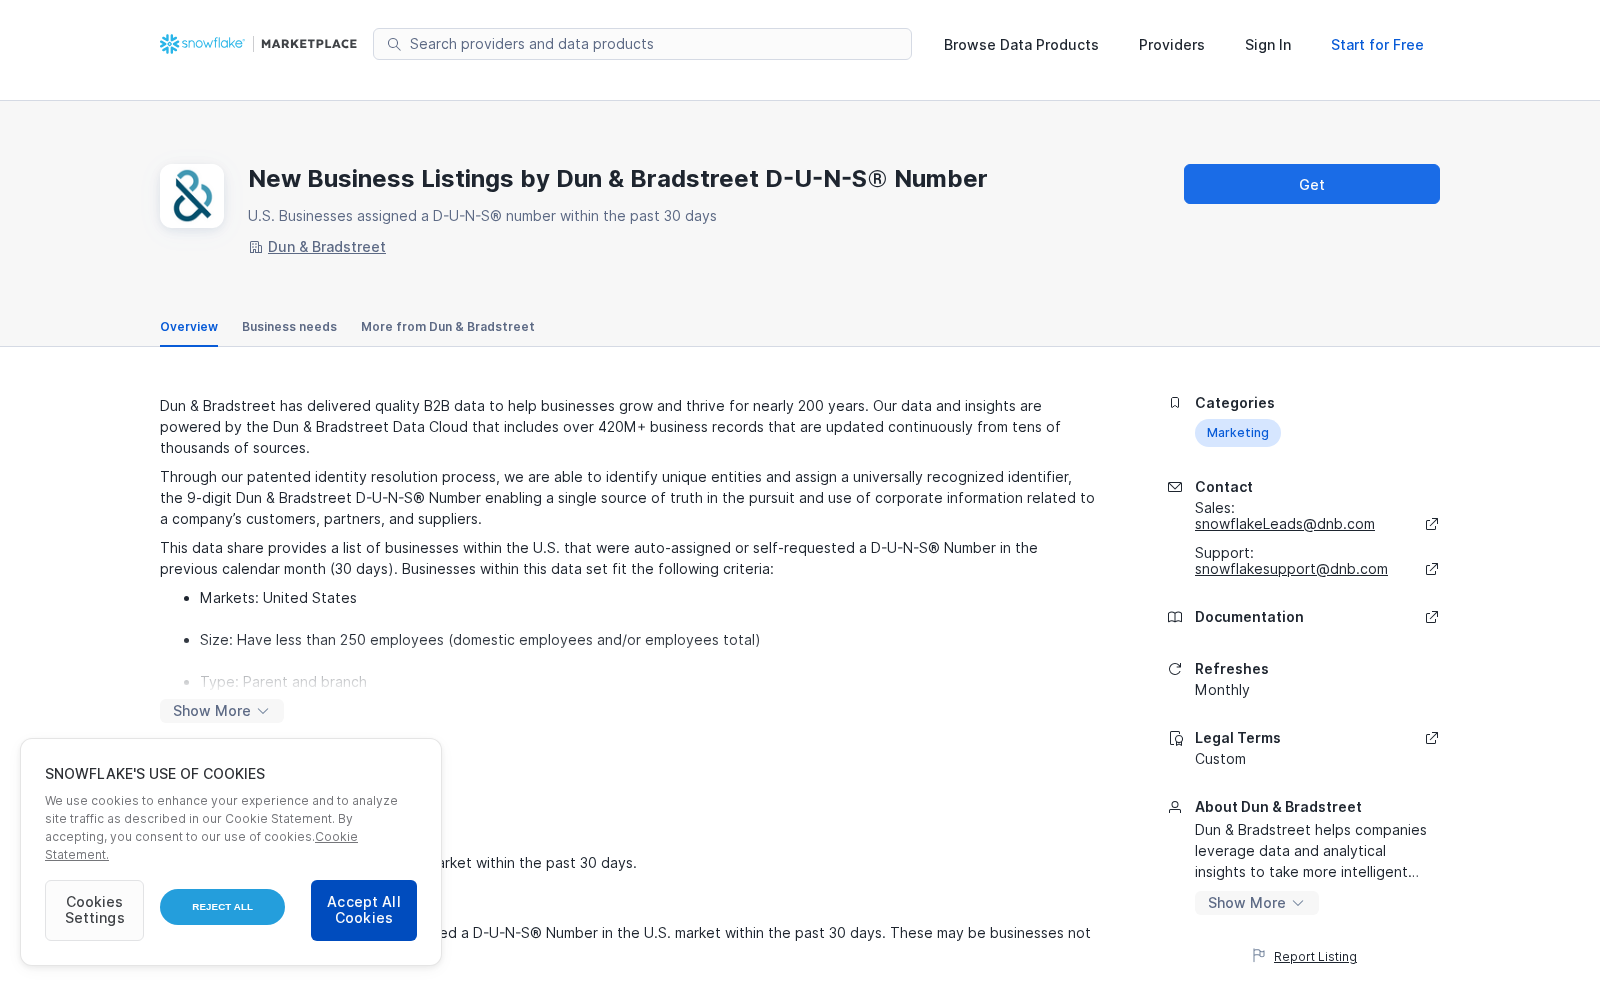Open external link for support email

1432,569
